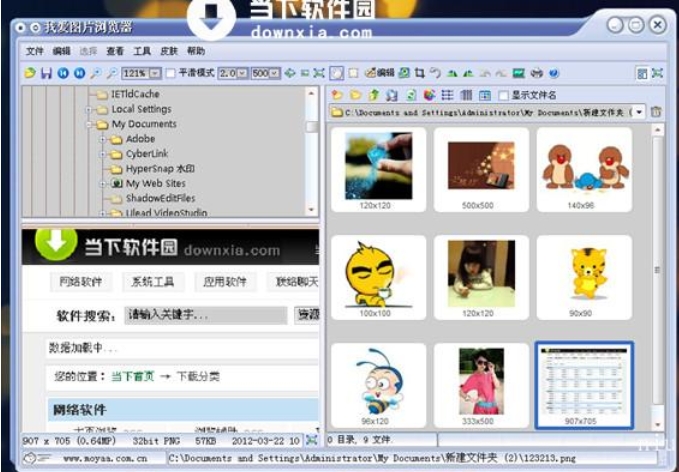Expand the My Web Sites node
Image resolution: width=679 pixels, height=472 pixels.
[x=103, y=184]
